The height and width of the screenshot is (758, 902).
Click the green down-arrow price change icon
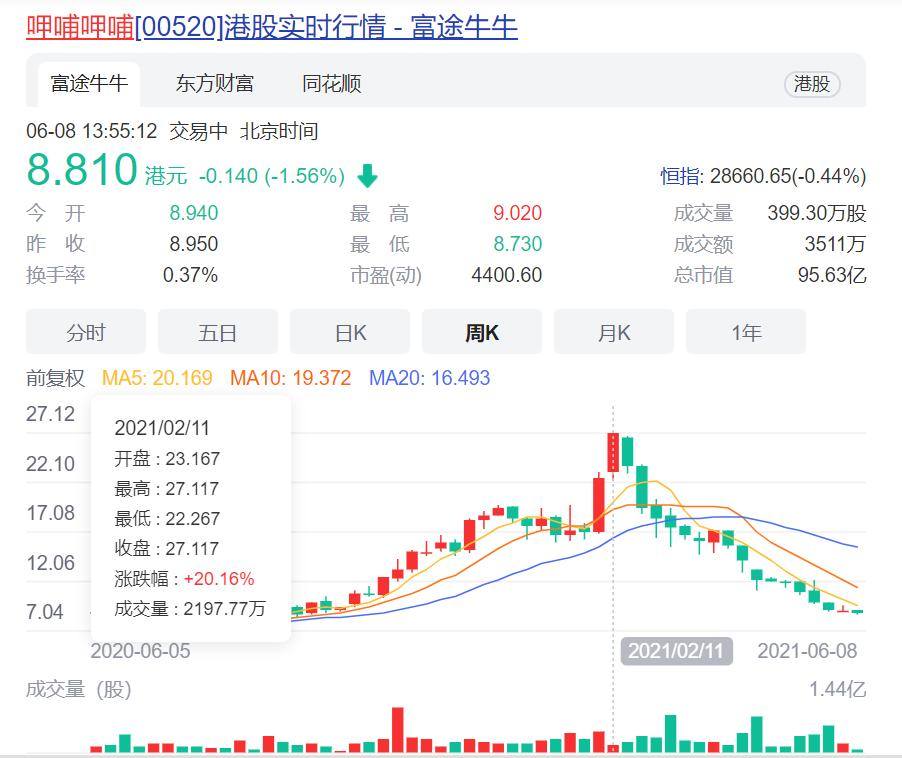367,176
